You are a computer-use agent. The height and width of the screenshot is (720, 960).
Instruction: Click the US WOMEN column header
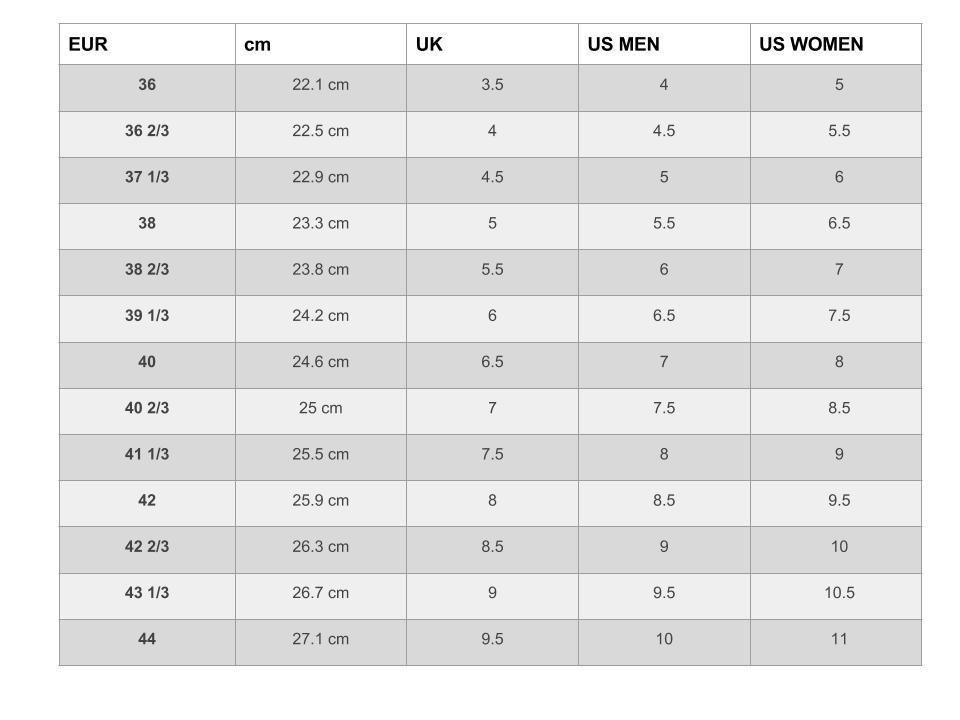click(836, 44)
